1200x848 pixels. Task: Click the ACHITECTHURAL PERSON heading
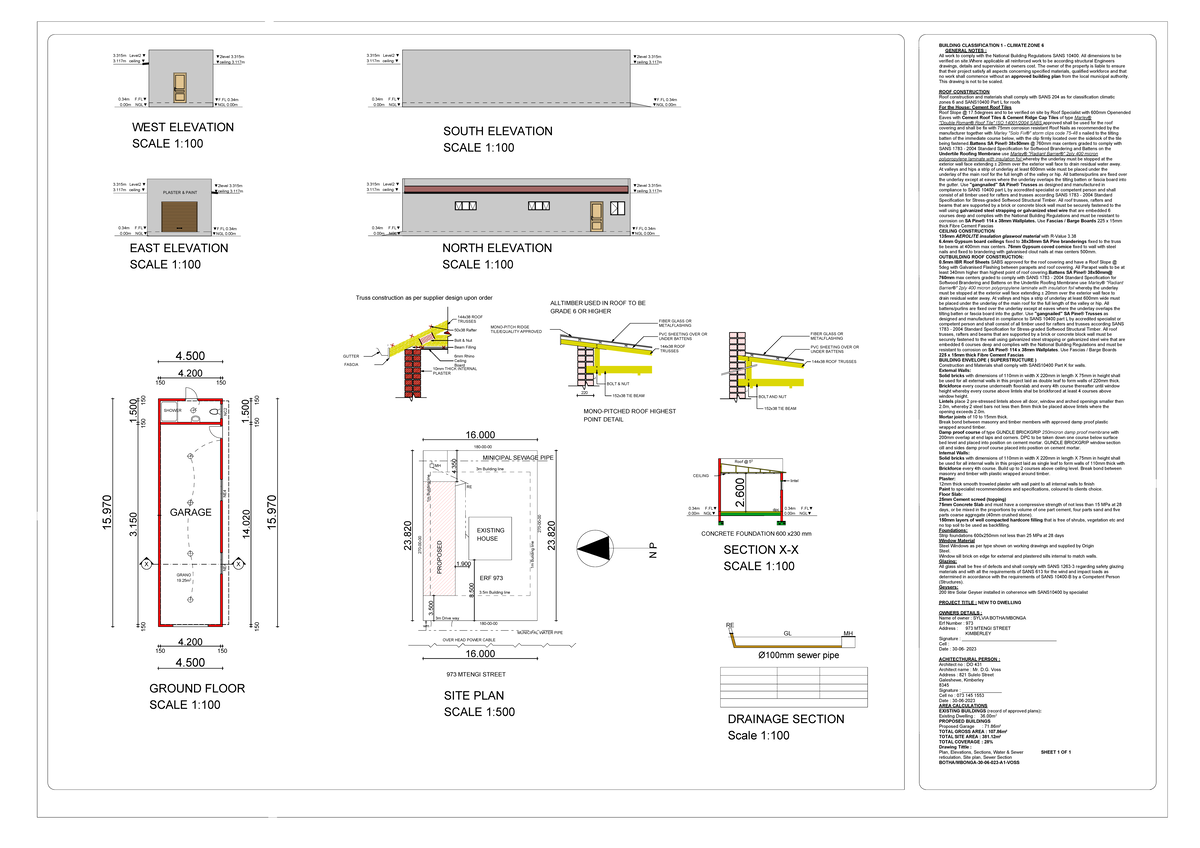(x=969, y=660)
